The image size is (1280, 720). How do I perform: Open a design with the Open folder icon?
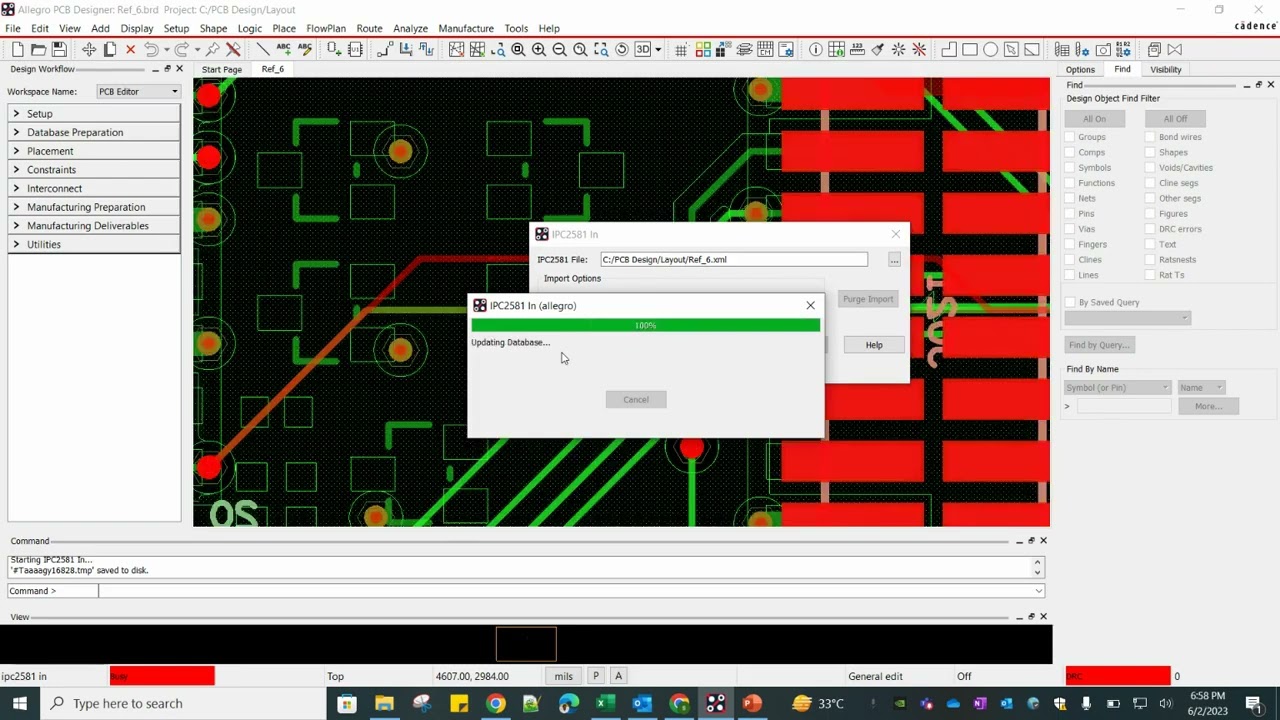tap(38, 49)
